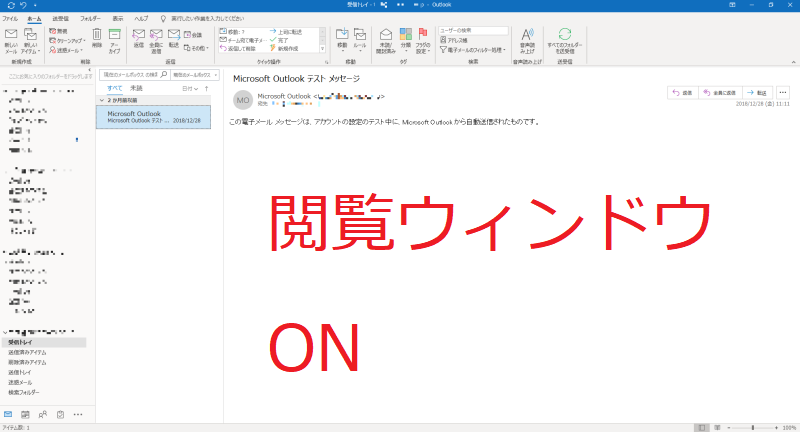
Task: Click the current mailbox search field
Action: pyautogui.click(x=135, y=74)
